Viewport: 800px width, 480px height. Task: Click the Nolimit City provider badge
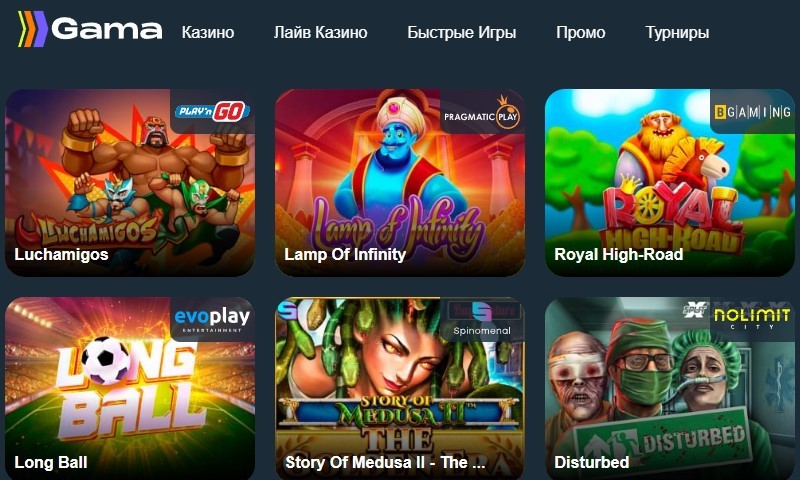(x=752, y=319)
